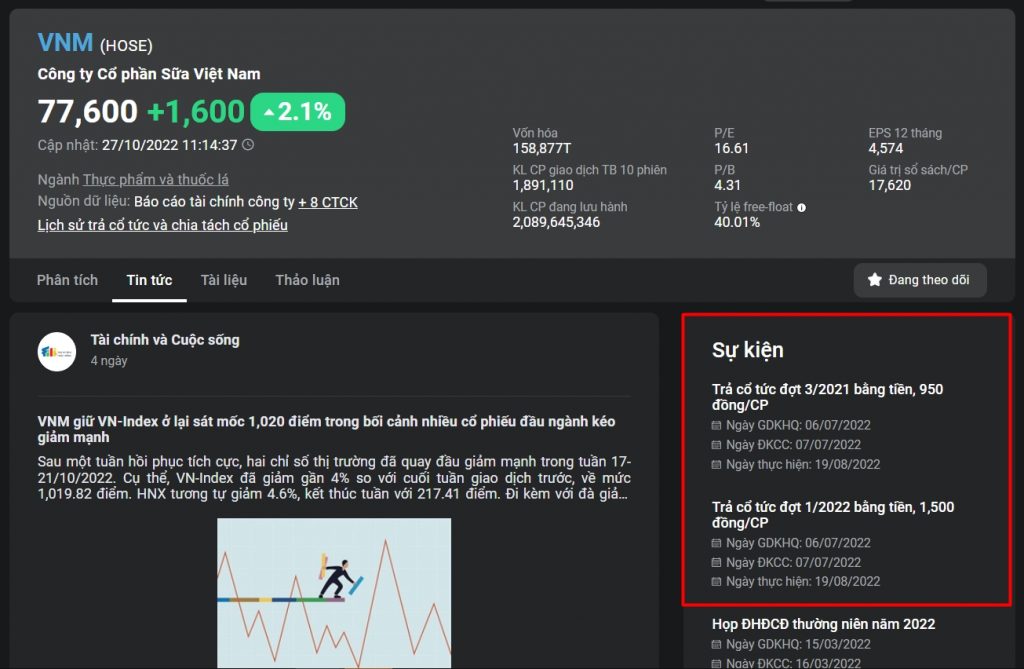Open the Thực phẩm và thuốc lá industry link
The width and height of the screenshot is (1024, 669).
(155, 180)
